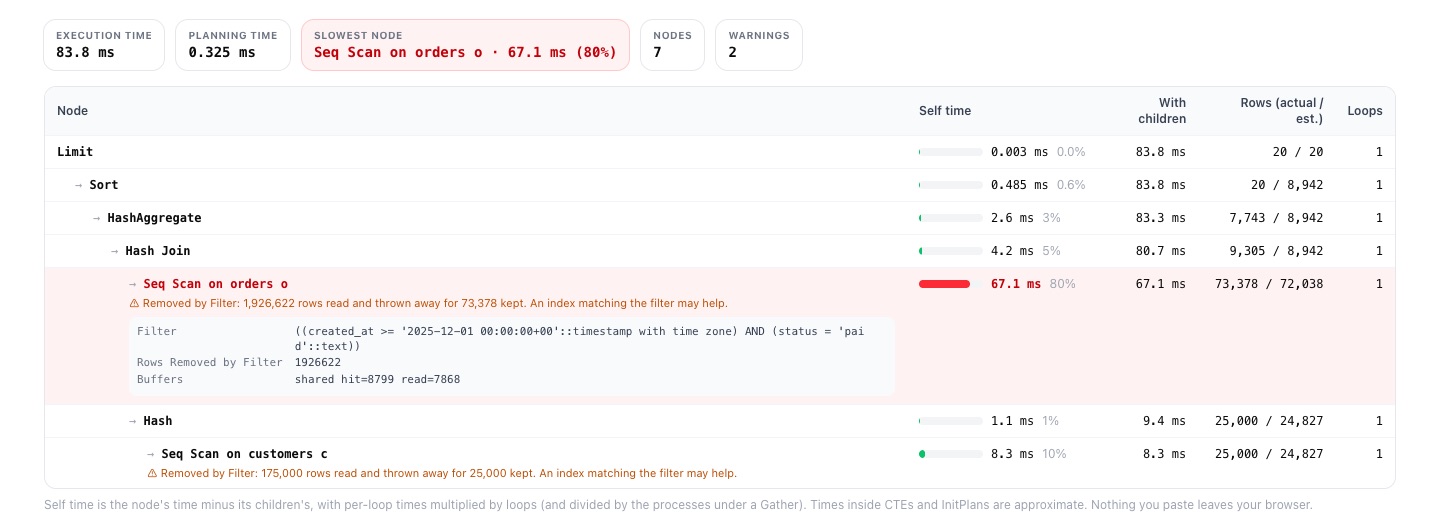The image size is (1440, 520).
Task: Click the self-time bar for customers scan
Action: tap(950, 454)
